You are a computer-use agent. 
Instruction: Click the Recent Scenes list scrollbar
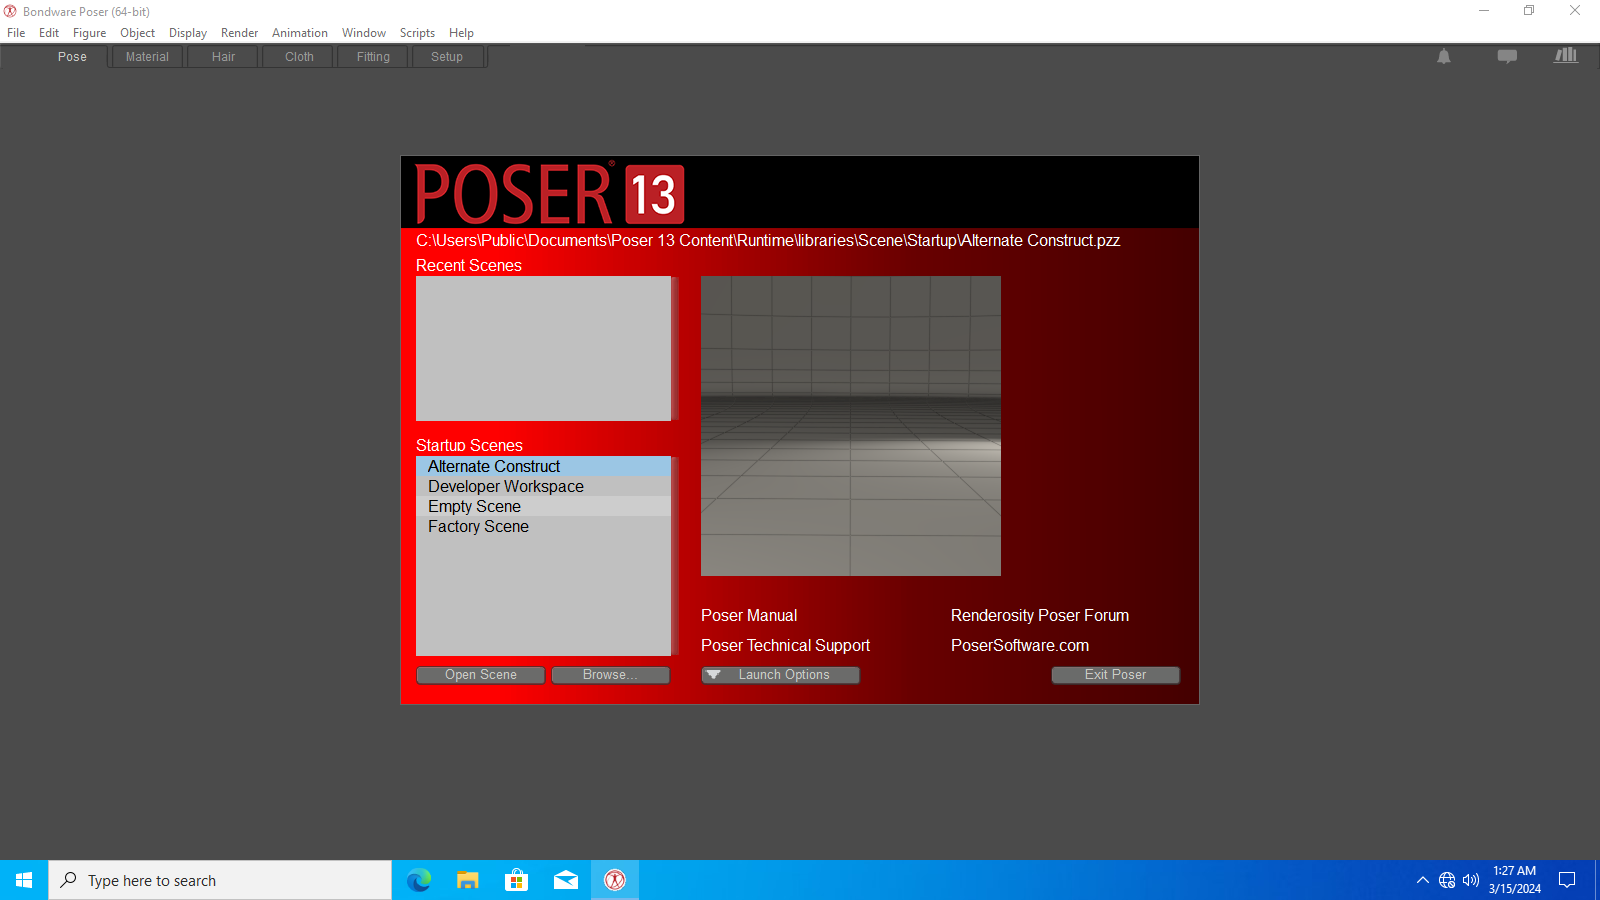[x=675, y=348]
